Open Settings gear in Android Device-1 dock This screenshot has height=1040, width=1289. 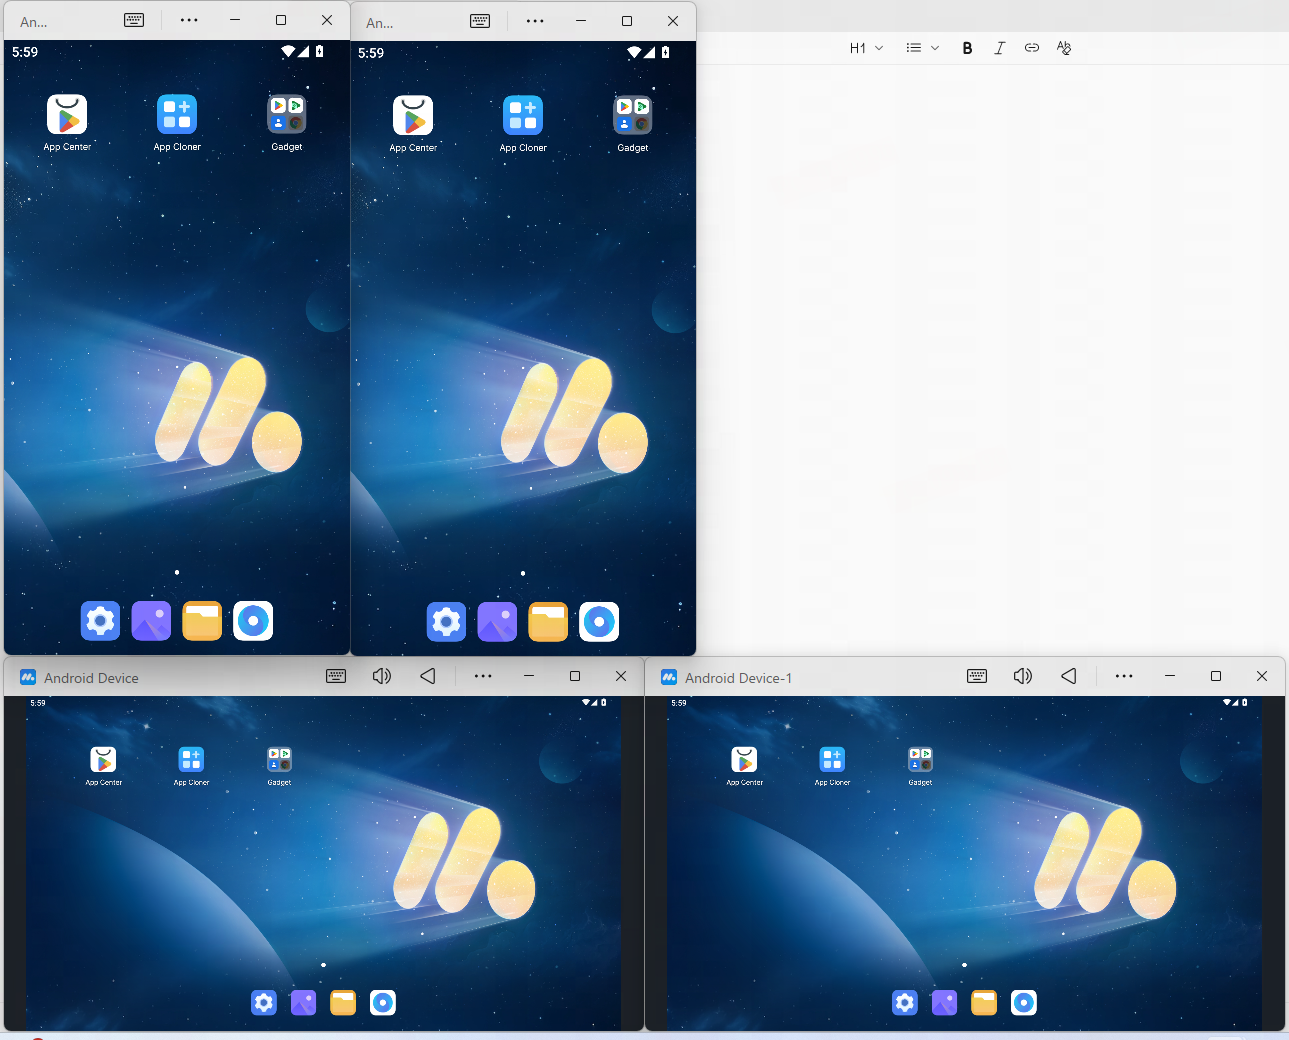(905, 1002)
